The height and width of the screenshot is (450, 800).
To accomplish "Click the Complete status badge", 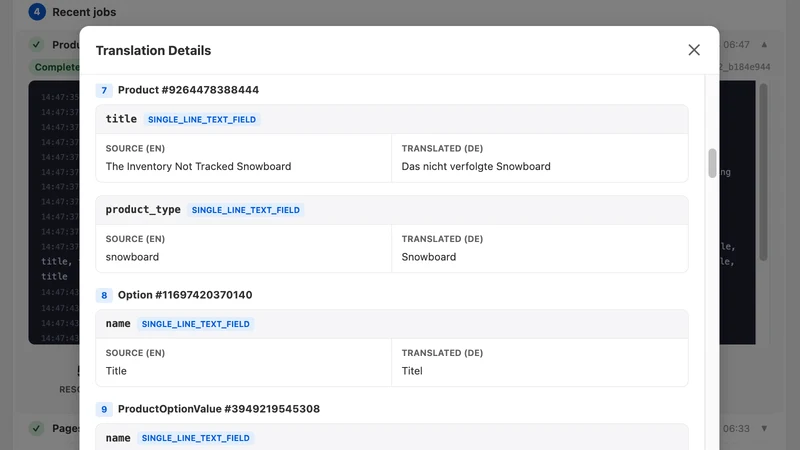I will click(56, 67).
